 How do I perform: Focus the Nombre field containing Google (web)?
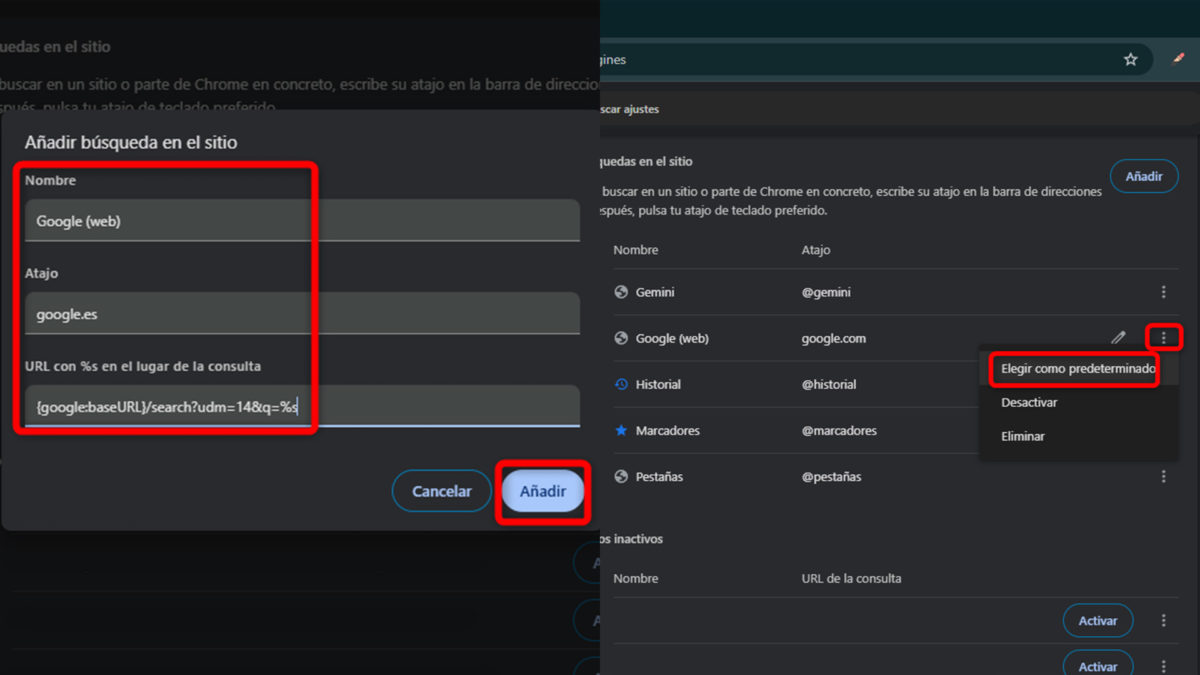(302, 221)
